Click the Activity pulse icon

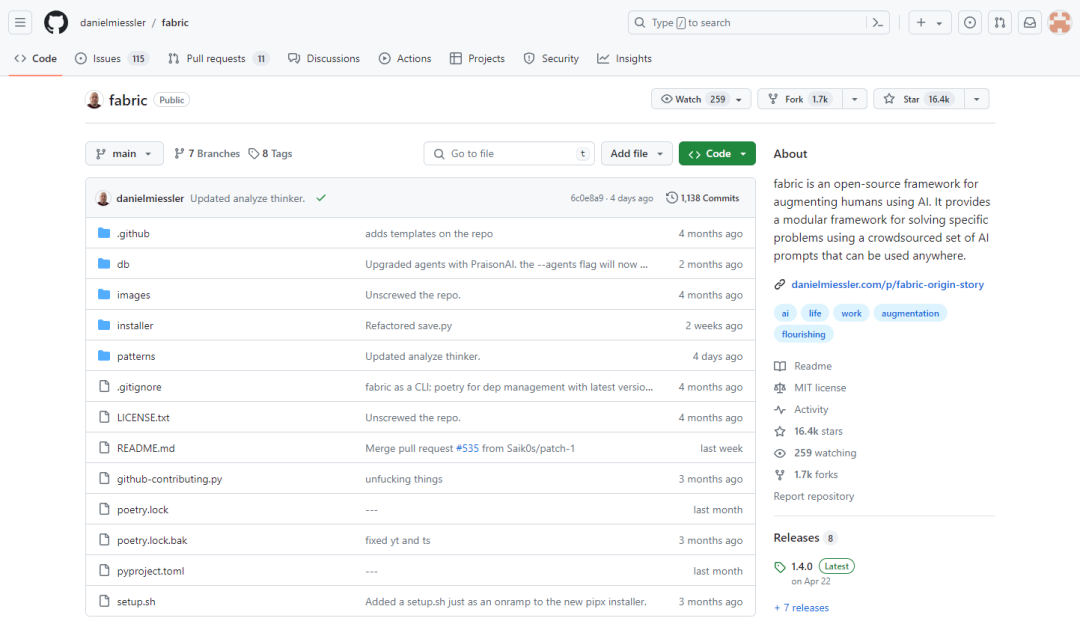(x=780, y=409)
